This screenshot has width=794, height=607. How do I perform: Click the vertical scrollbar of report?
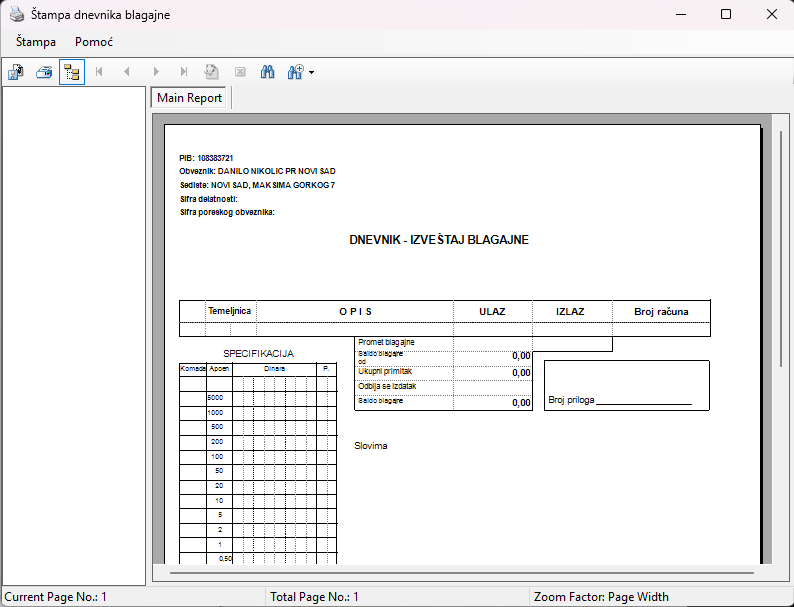[x=781, y=248]
